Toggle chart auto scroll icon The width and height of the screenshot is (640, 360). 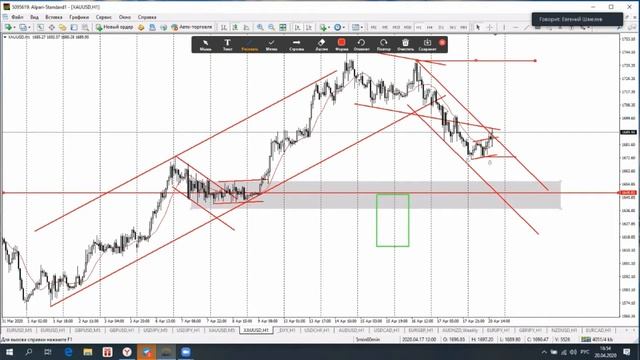tap(298, 27)
